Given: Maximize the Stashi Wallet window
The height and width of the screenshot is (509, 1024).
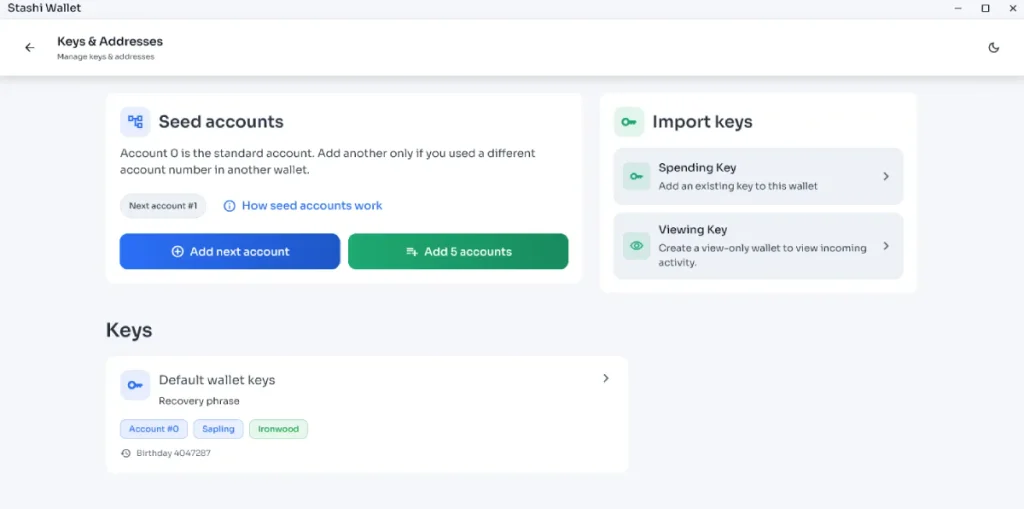Looking at the screenshot, I should pyautogui.click(x=985, y=8).
